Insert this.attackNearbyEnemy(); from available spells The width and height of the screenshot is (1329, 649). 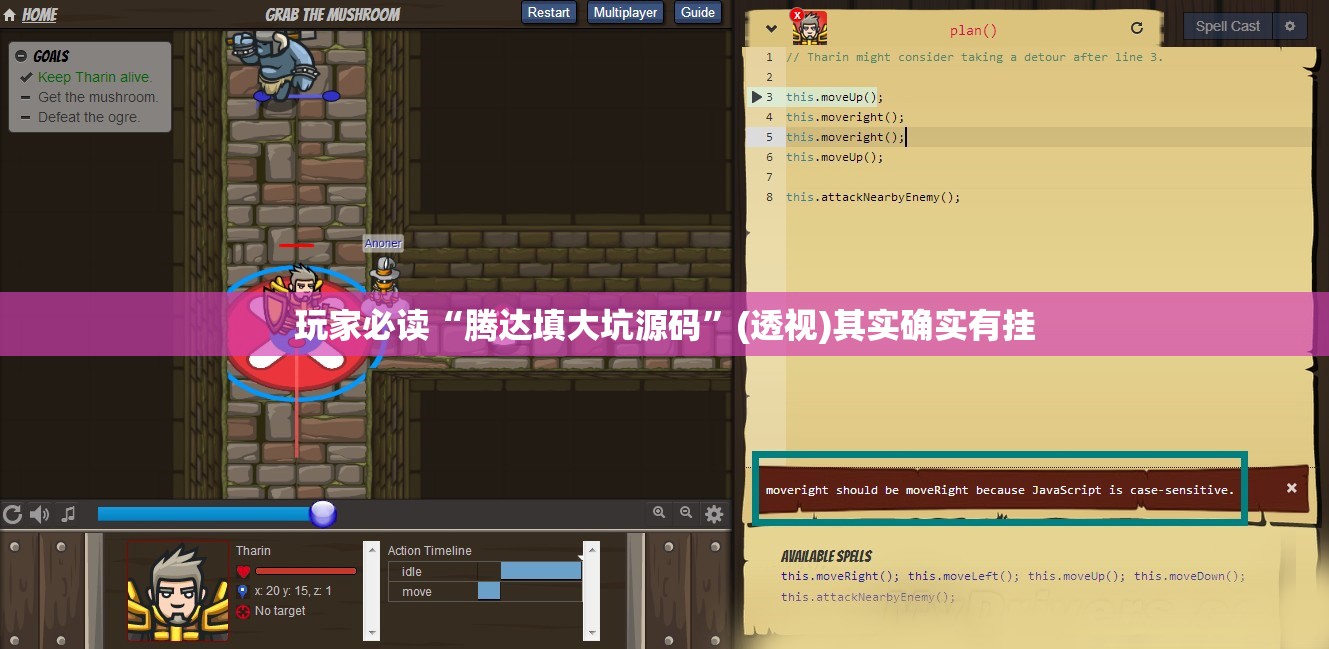click(868, 597)
